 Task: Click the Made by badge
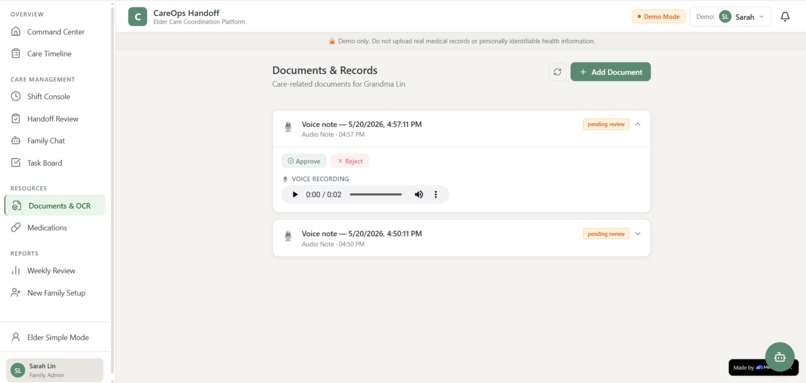pos(746,367)
